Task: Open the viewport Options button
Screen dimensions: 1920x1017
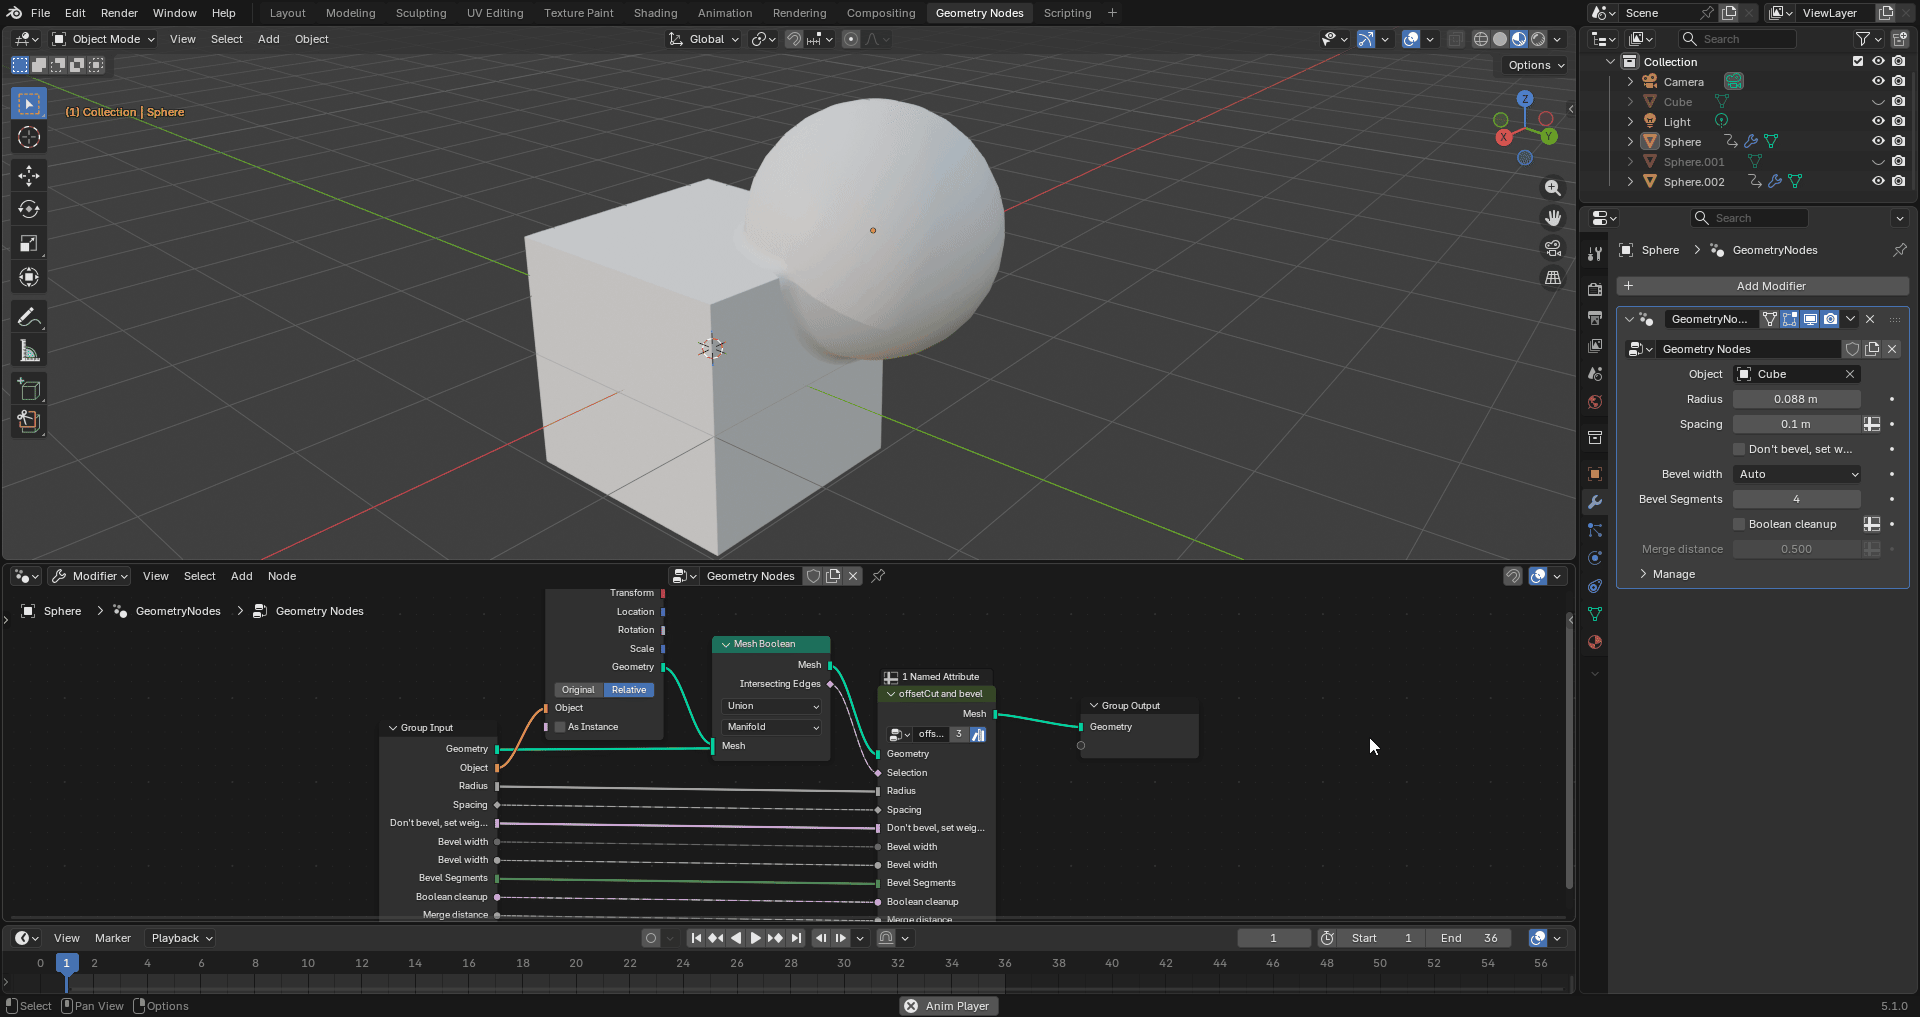Action: pyautogui.click(x=1536, y=65)
